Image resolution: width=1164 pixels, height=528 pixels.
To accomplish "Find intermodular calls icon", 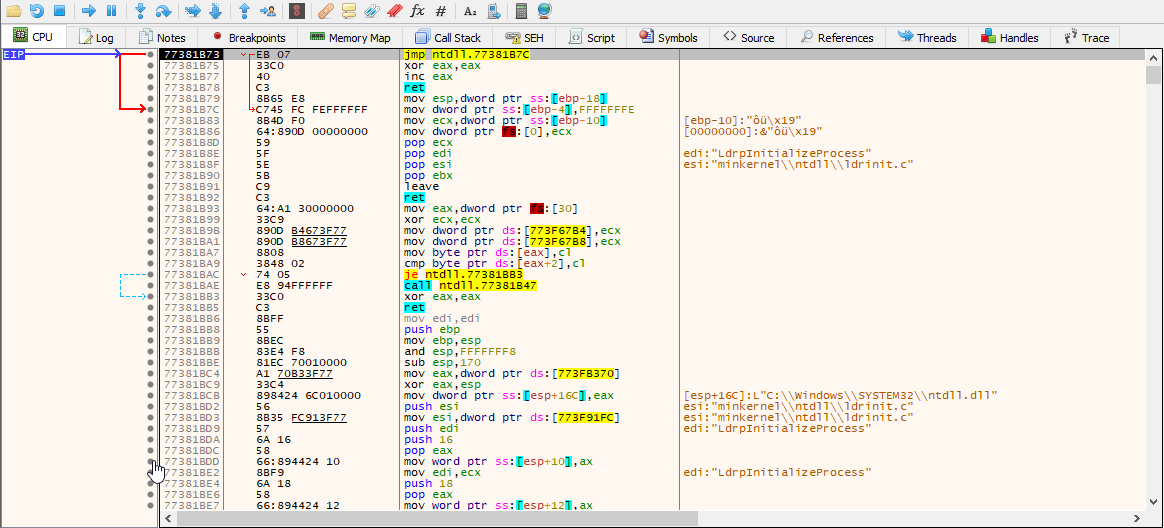I will [493, 10].
